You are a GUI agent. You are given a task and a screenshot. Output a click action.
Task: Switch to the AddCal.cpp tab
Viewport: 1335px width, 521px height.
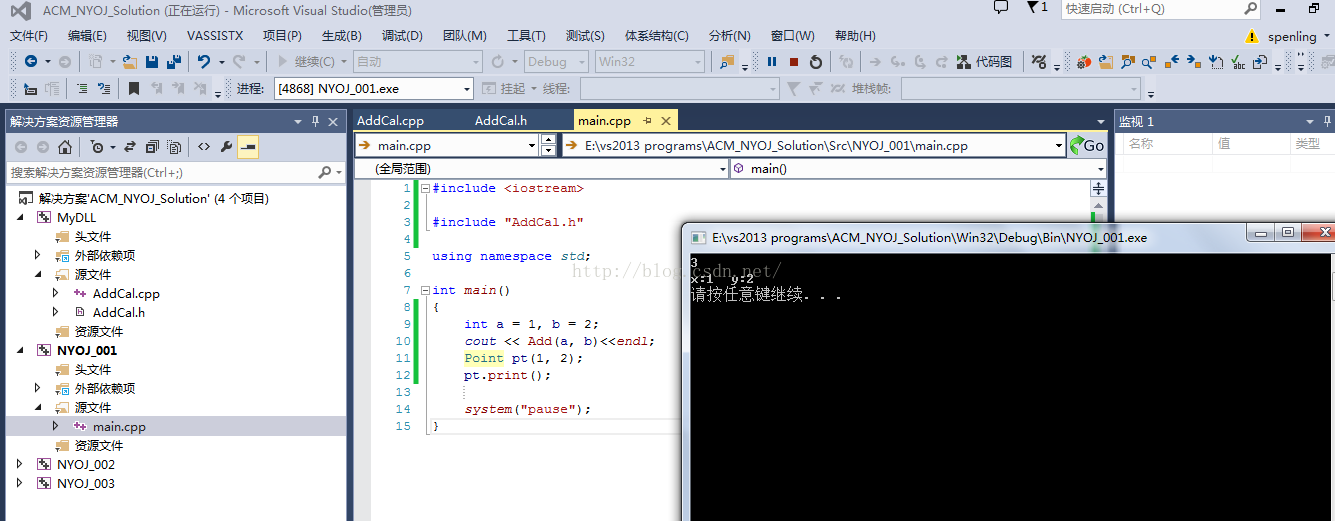tap(391, 121)
